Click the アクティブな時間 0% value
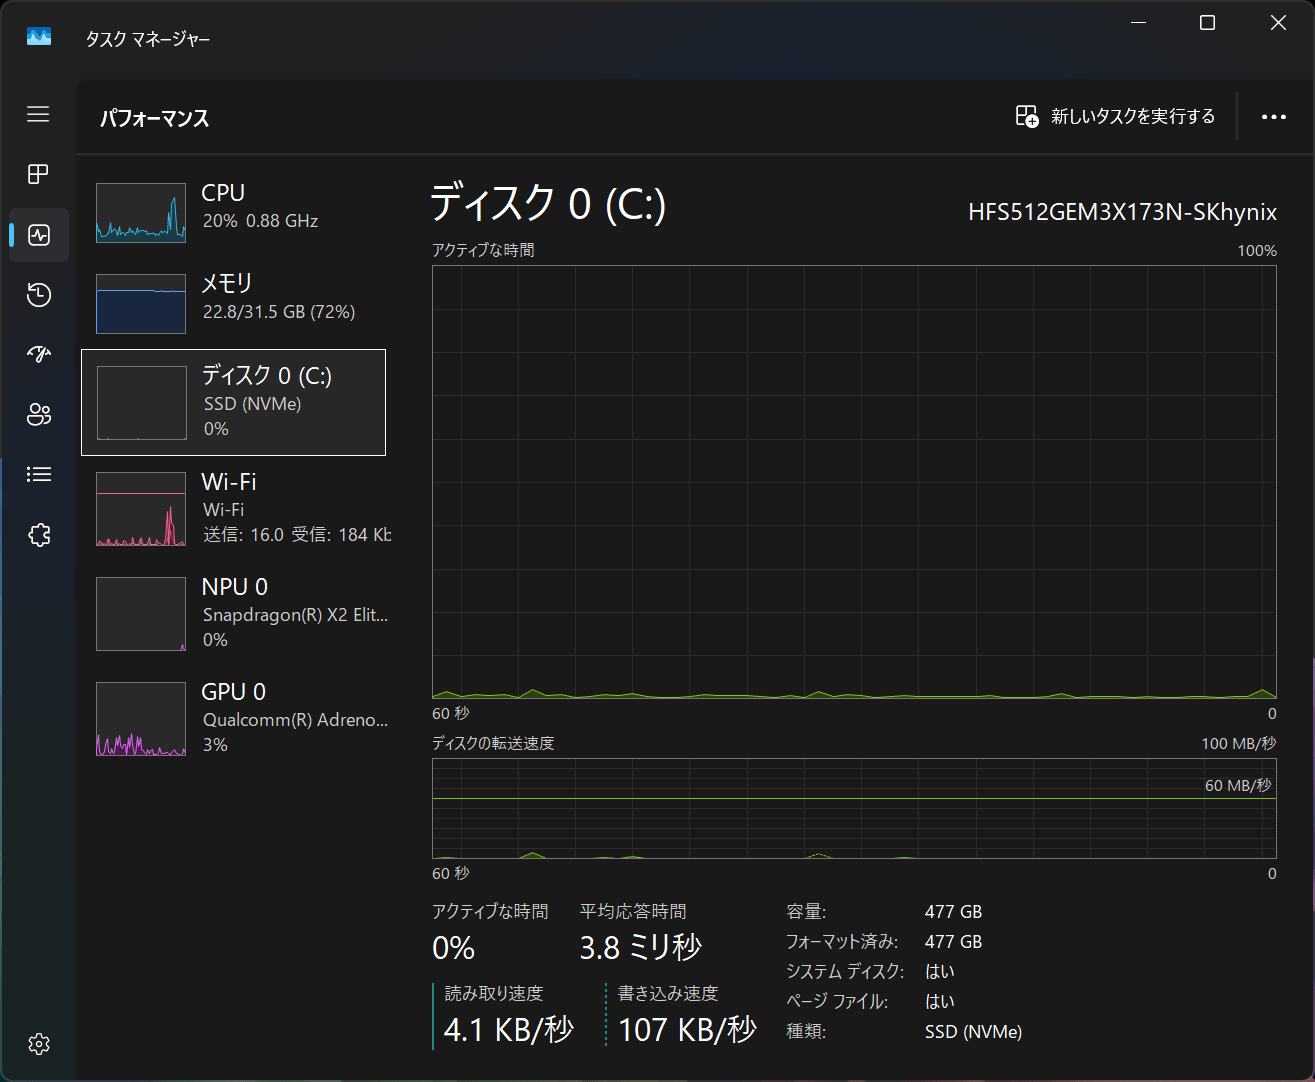The width and height of the screenshot is (1315, 1082). click(454, 947)
